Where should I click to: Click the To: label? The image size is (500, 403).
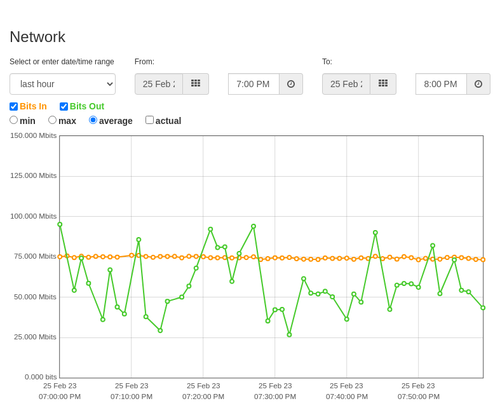pos(327,62)
